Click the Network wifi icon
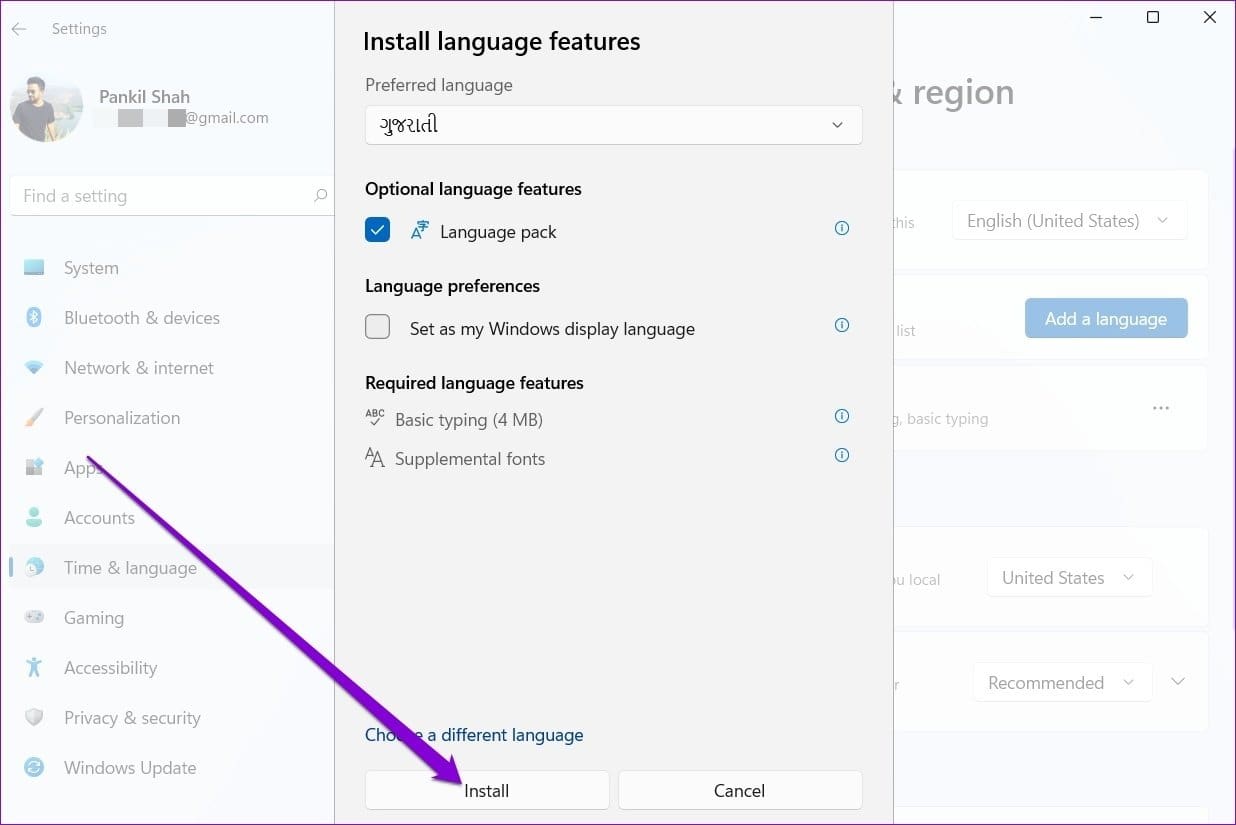 click(34, 368)
